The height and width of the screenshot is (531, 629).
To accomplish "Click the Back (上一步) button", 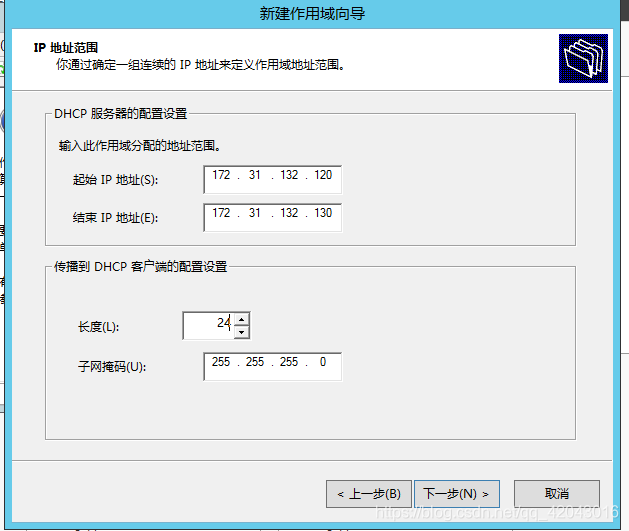I will tap(369, 494).
